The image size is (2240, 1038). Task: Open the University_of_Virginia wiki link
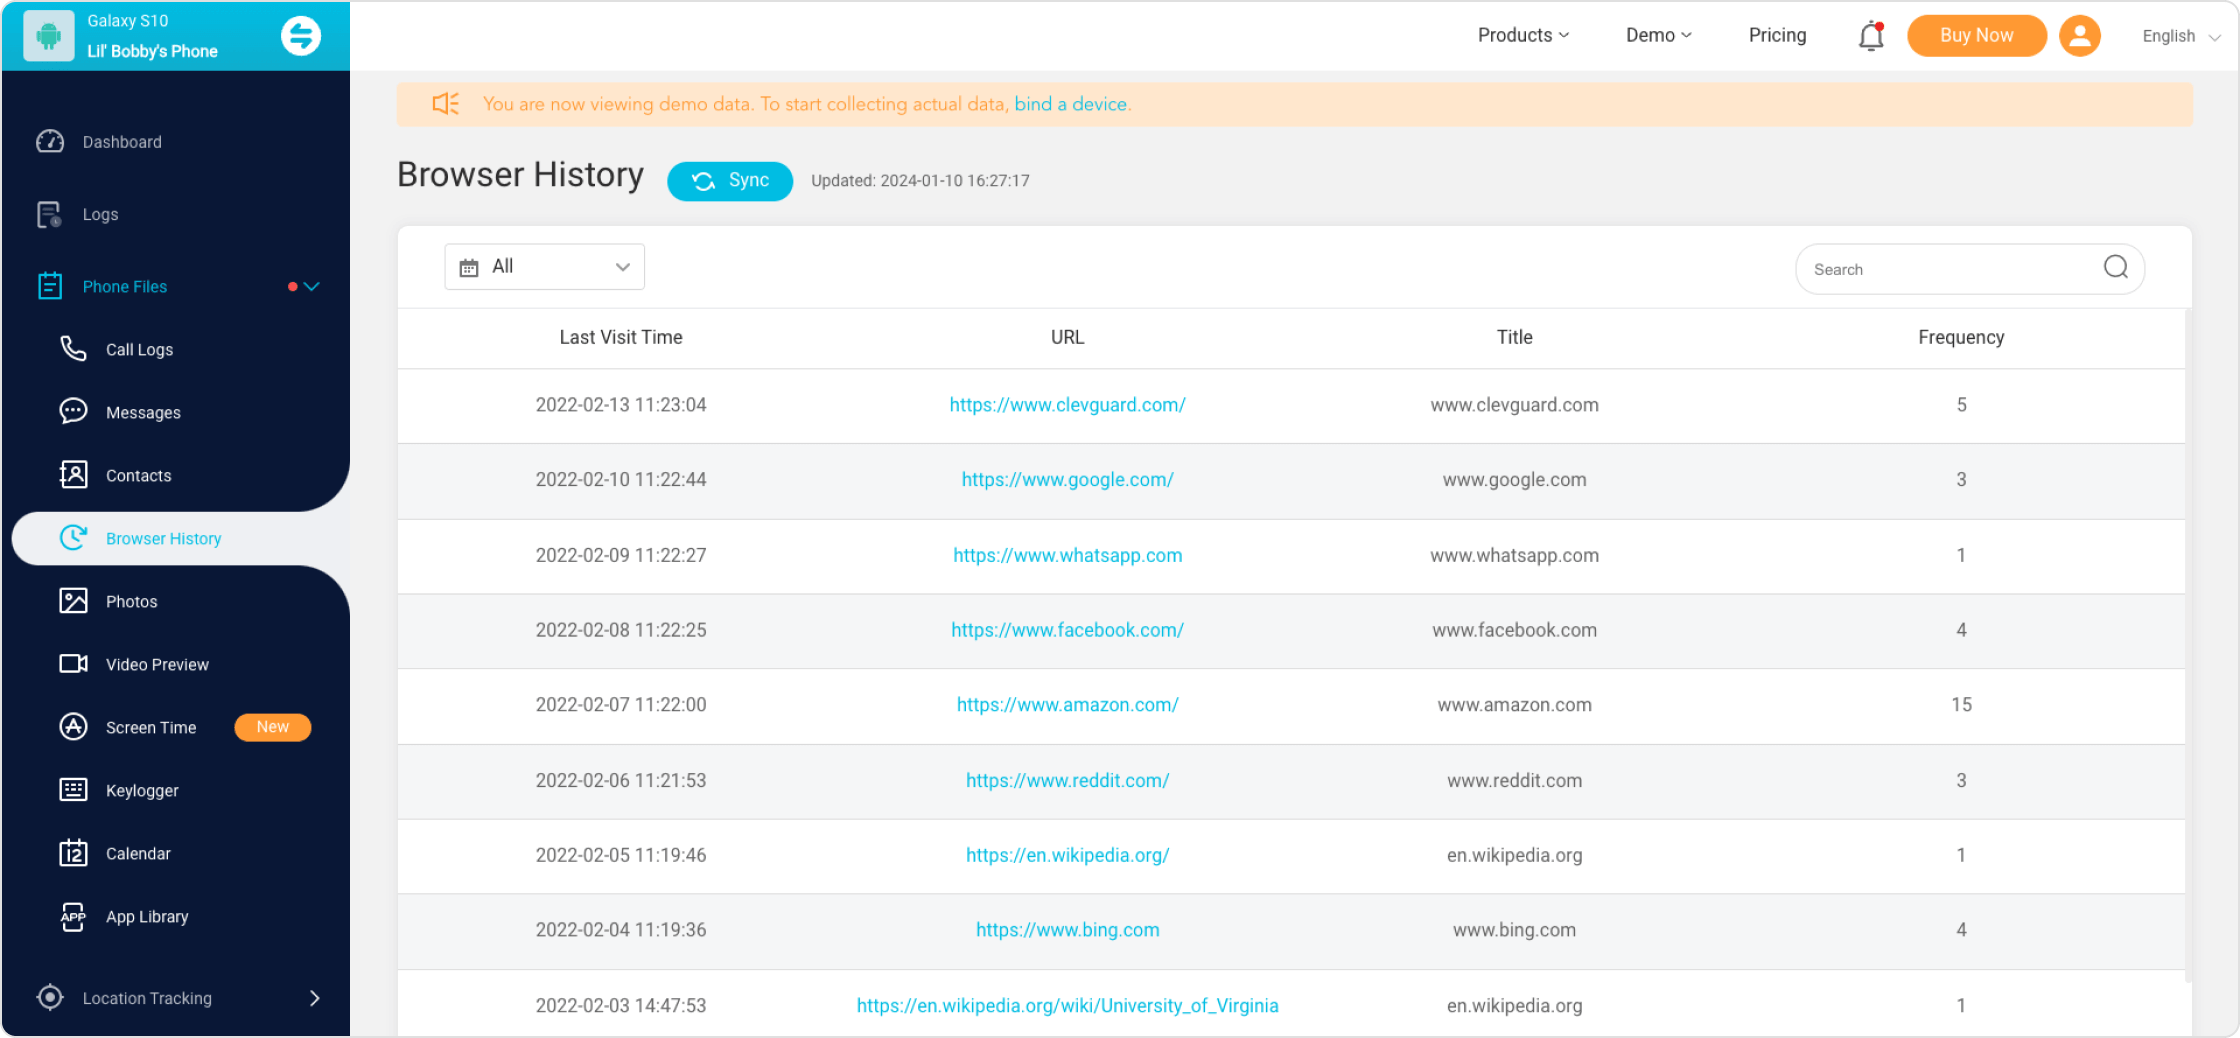pyautogui.click(x=1067, y=1005)
